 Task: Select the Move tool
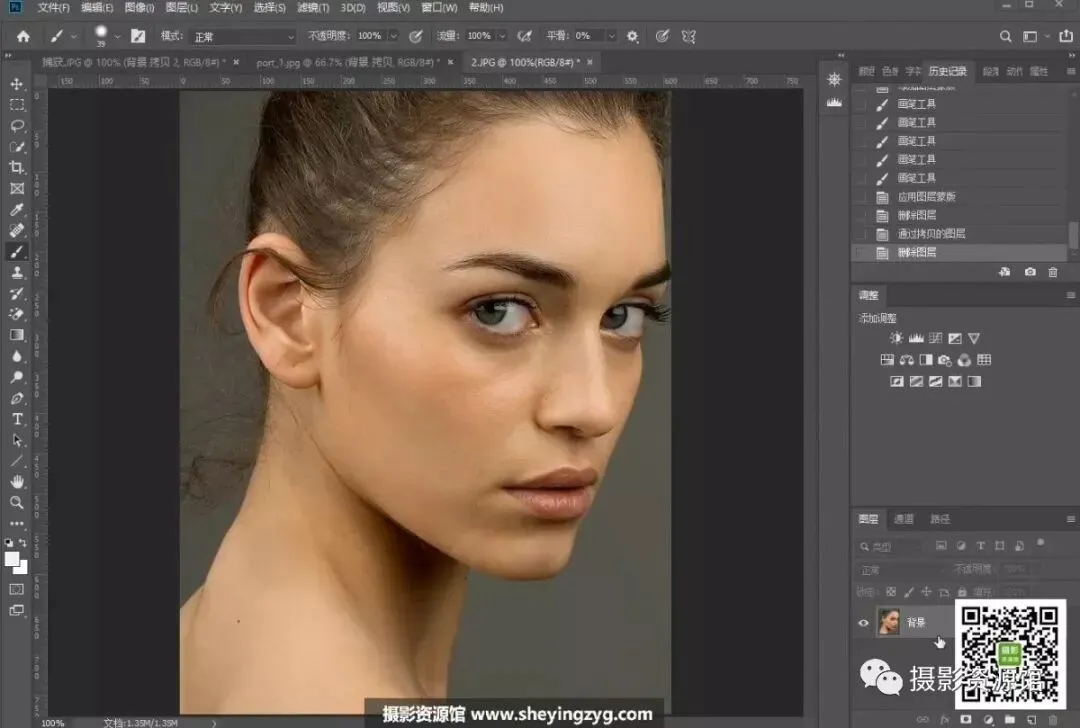pyautogui.click(x=17, y=84)
